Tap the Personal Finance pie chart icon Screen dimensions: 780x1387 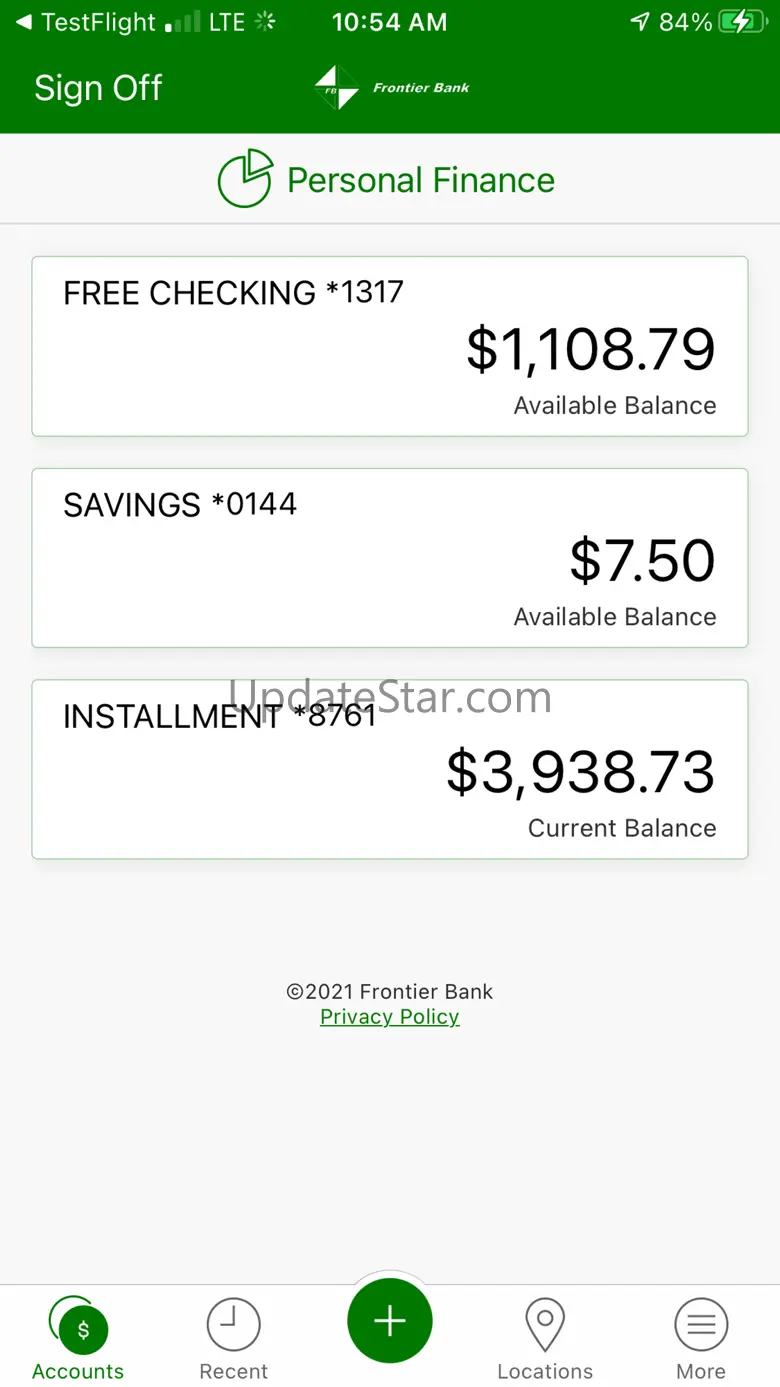pos(245,179)
